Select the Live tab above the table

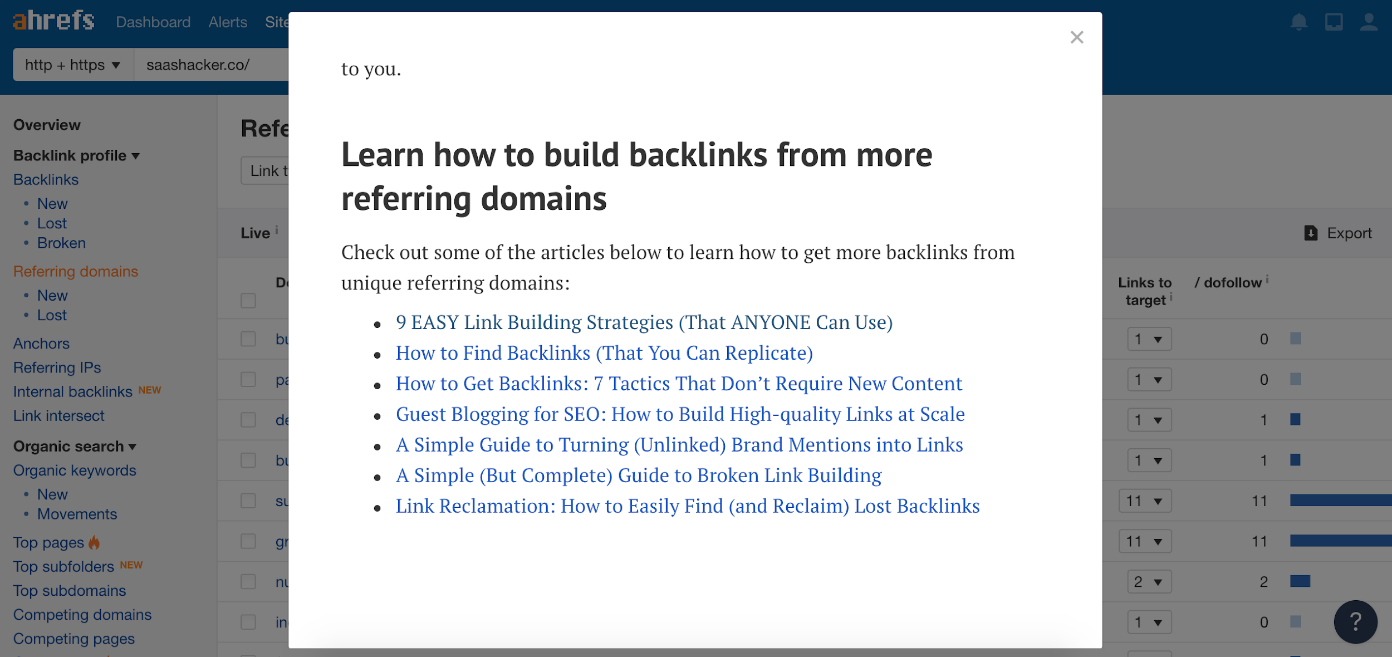(x=255, y=233)
